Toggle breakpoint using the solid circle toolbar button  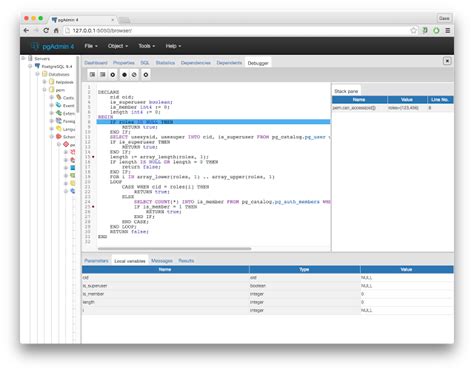(x=124, y=75)
